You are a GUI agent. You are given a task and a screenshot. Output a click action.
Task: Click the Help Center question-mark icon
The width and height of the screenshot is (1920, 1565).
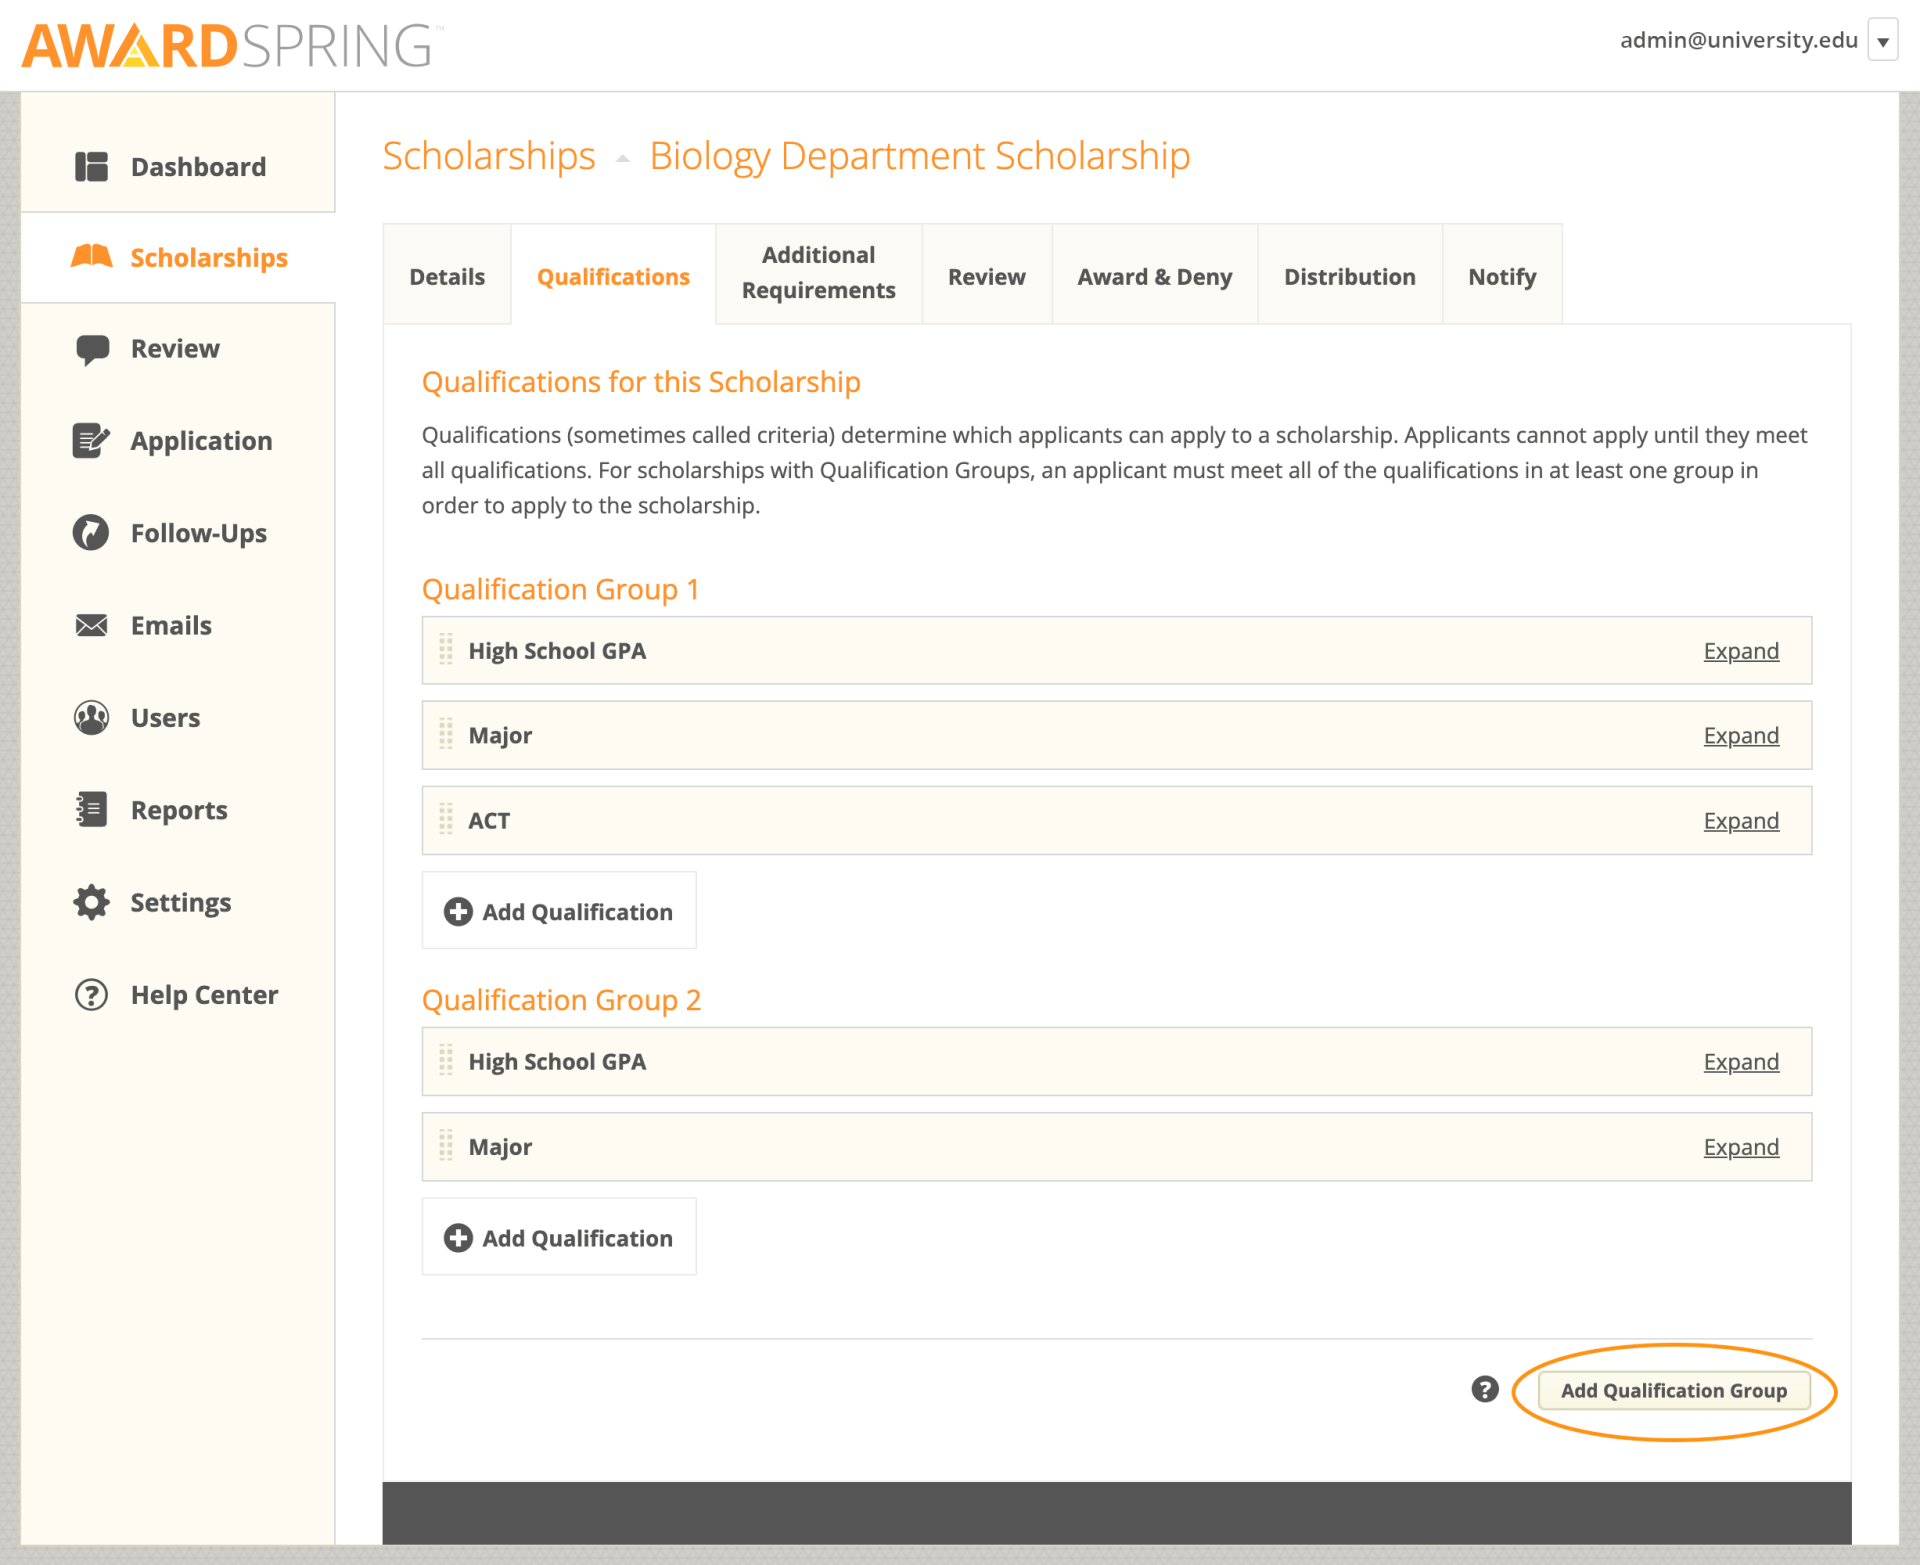click(x=91, y=993)
